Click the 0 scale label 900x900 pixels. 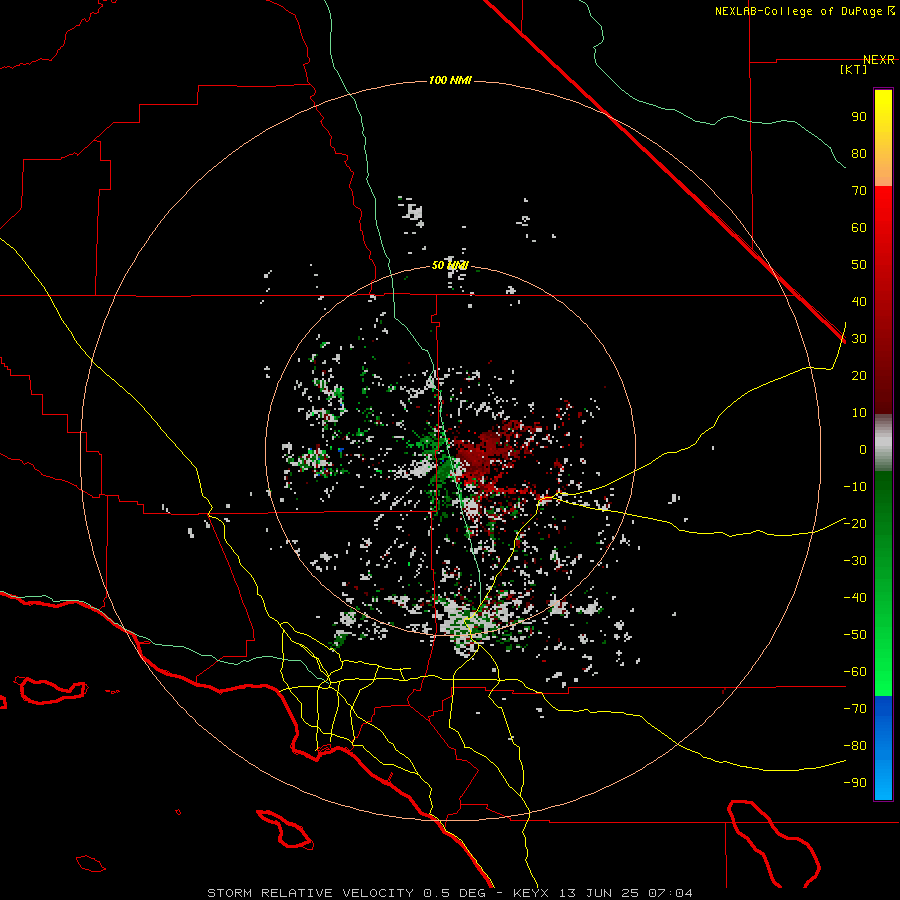[863, 449]
